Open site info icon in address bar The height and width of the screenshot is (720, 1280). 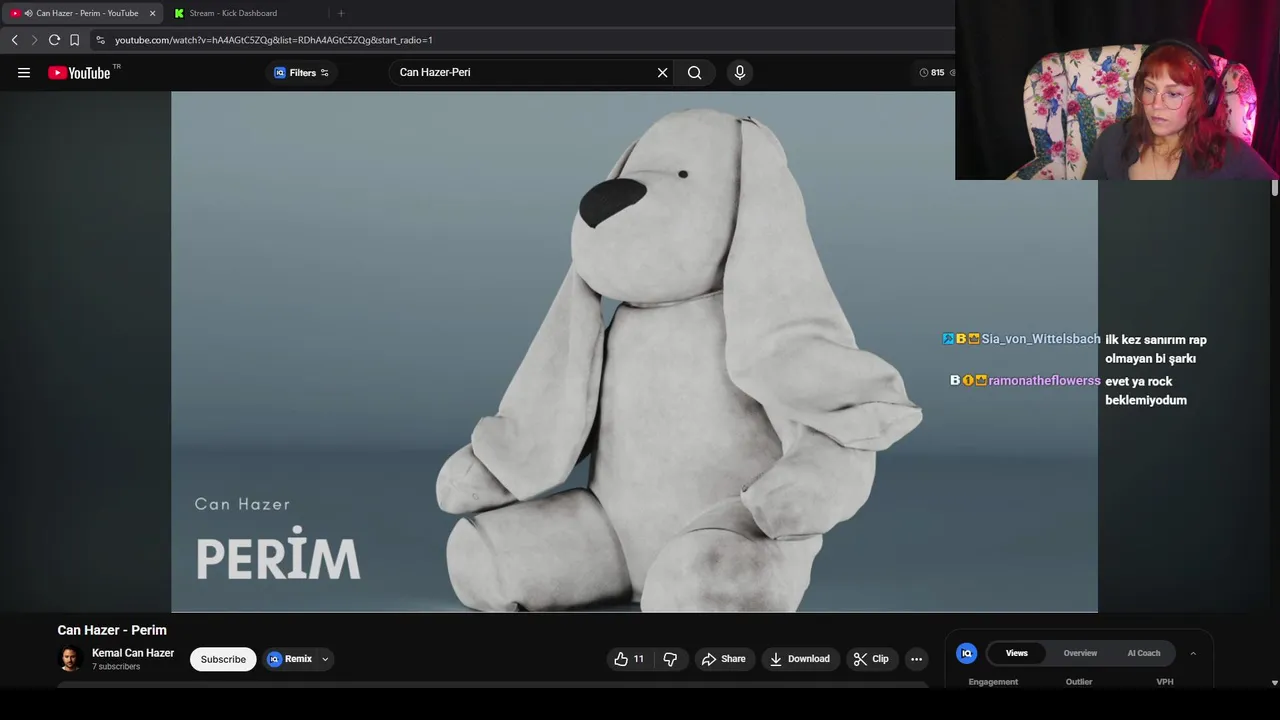point(100,40)
